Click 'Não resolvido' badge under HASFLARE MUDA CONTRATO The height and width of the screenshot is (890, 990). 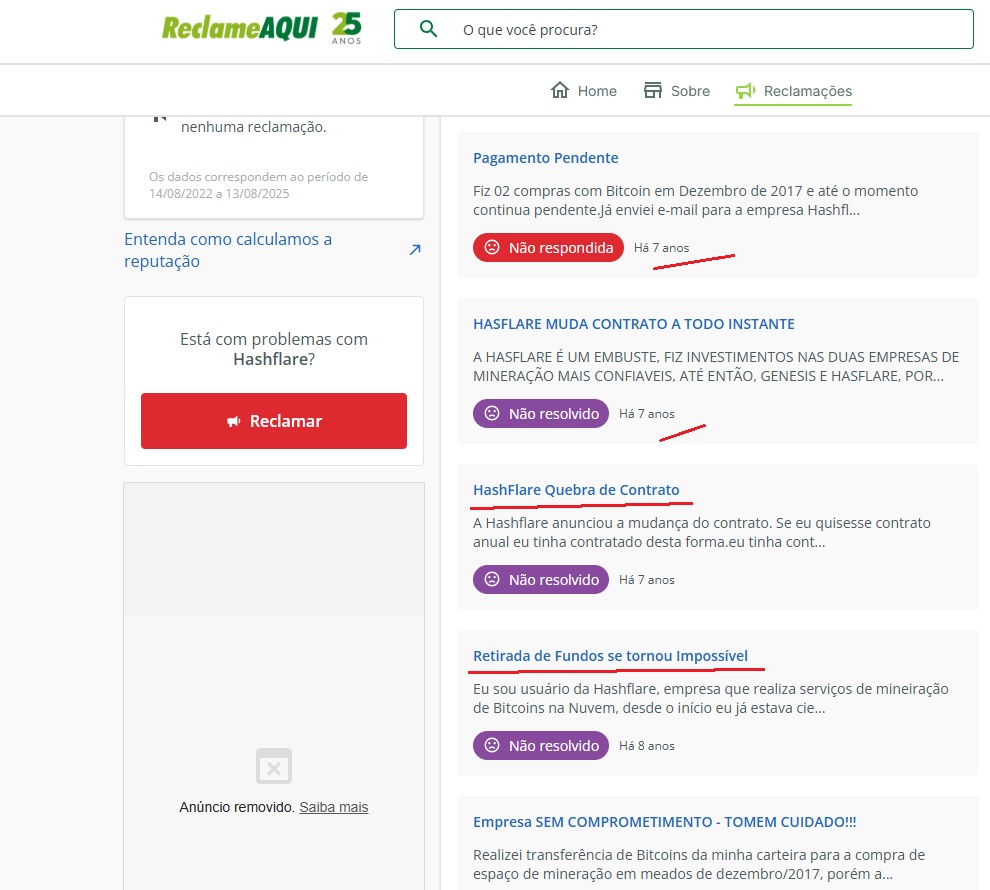point(540,413)
